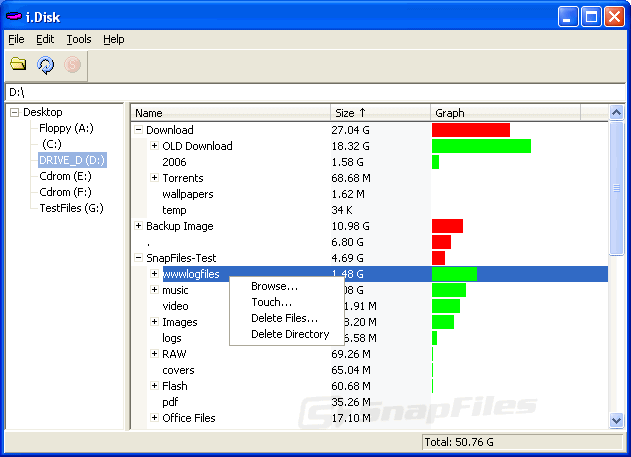
Task: Click the 69.26 M size value
Action: 351,354
